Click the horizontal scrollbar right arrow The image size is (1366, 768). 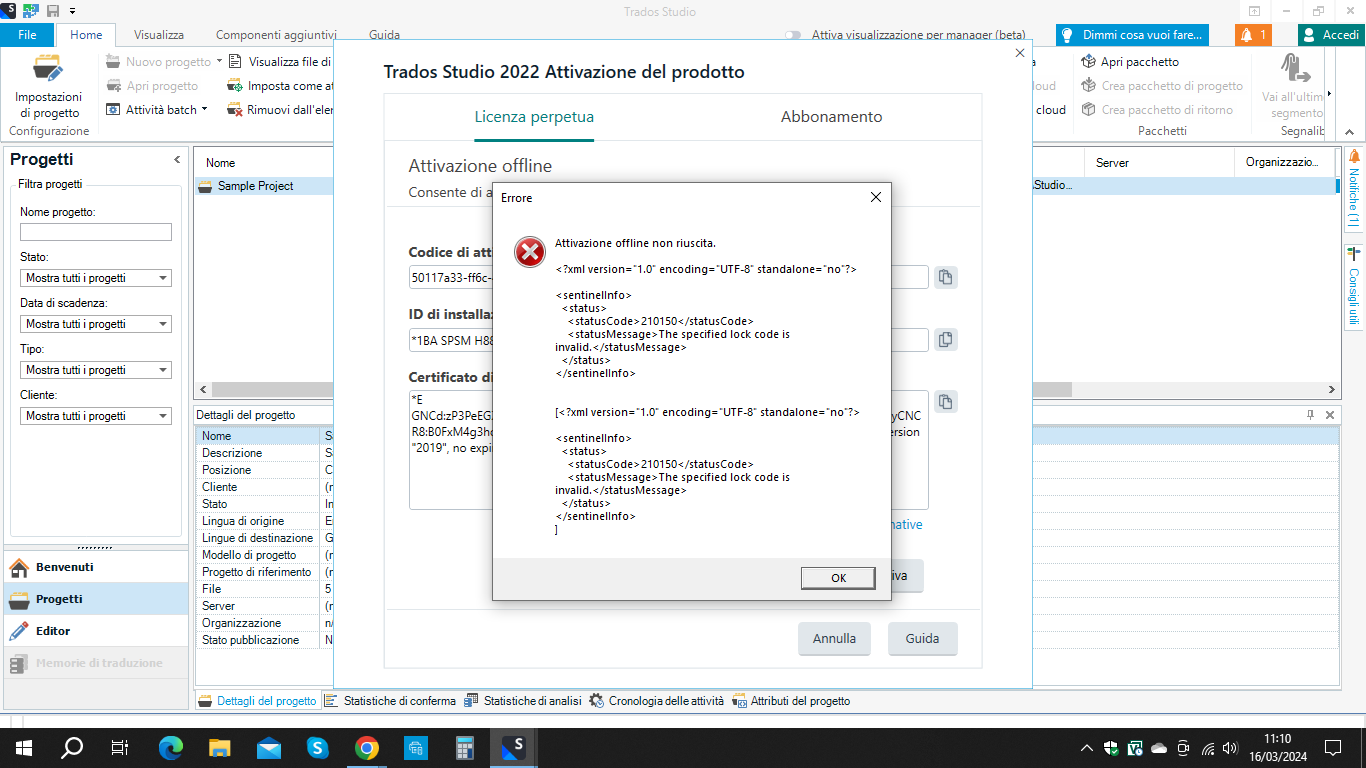click(1331, 390)
